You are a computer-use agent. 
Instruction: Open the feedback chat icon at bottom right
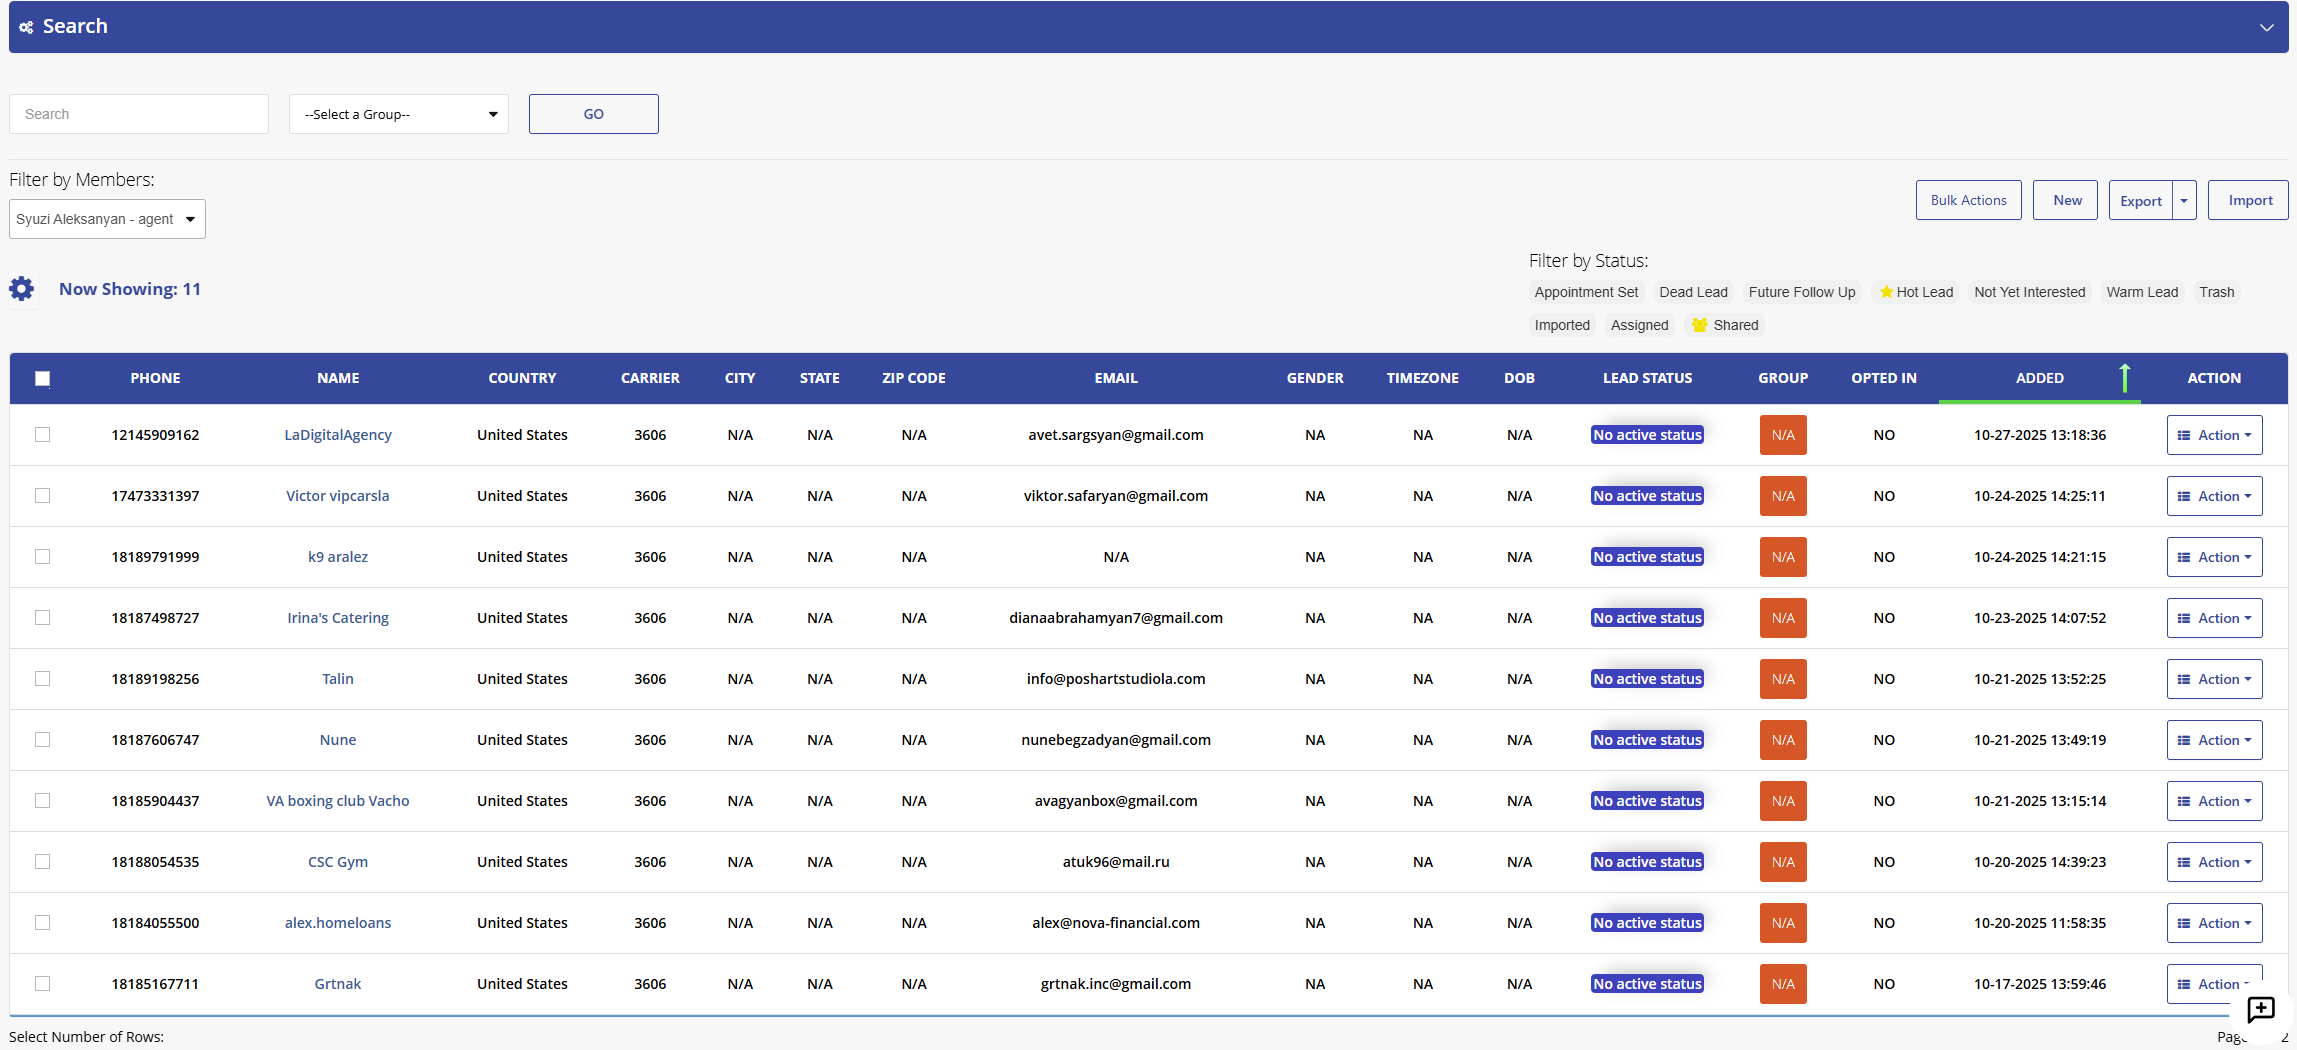tap(2260, 1011)
